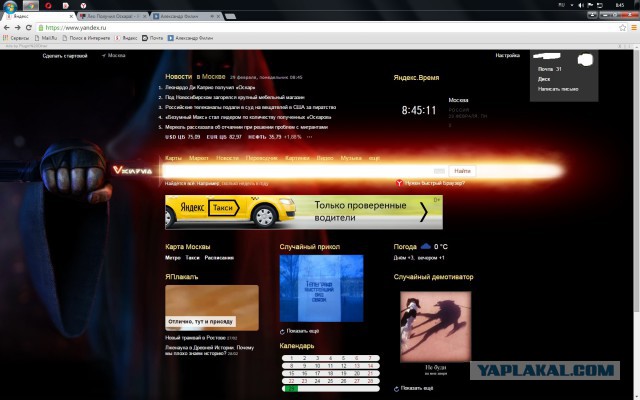Open a new browser tab

coord(230,16)
